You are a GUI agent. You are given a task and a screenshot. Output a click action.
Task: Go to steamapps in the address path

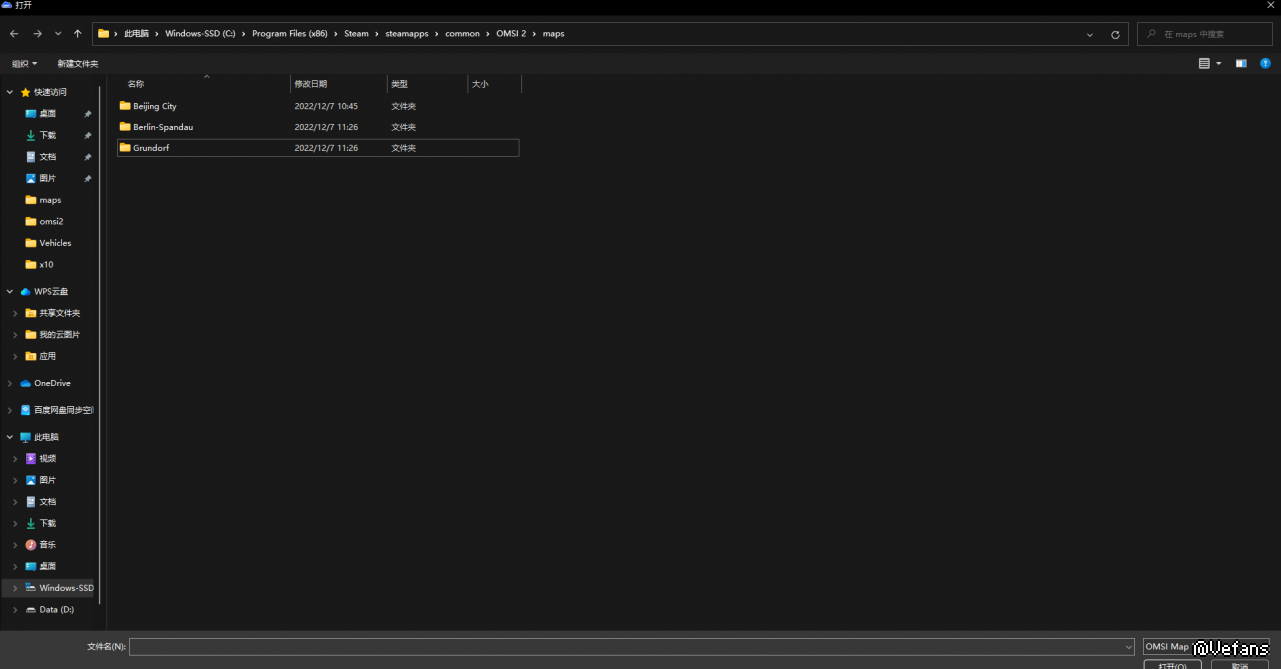coord(407,34)
